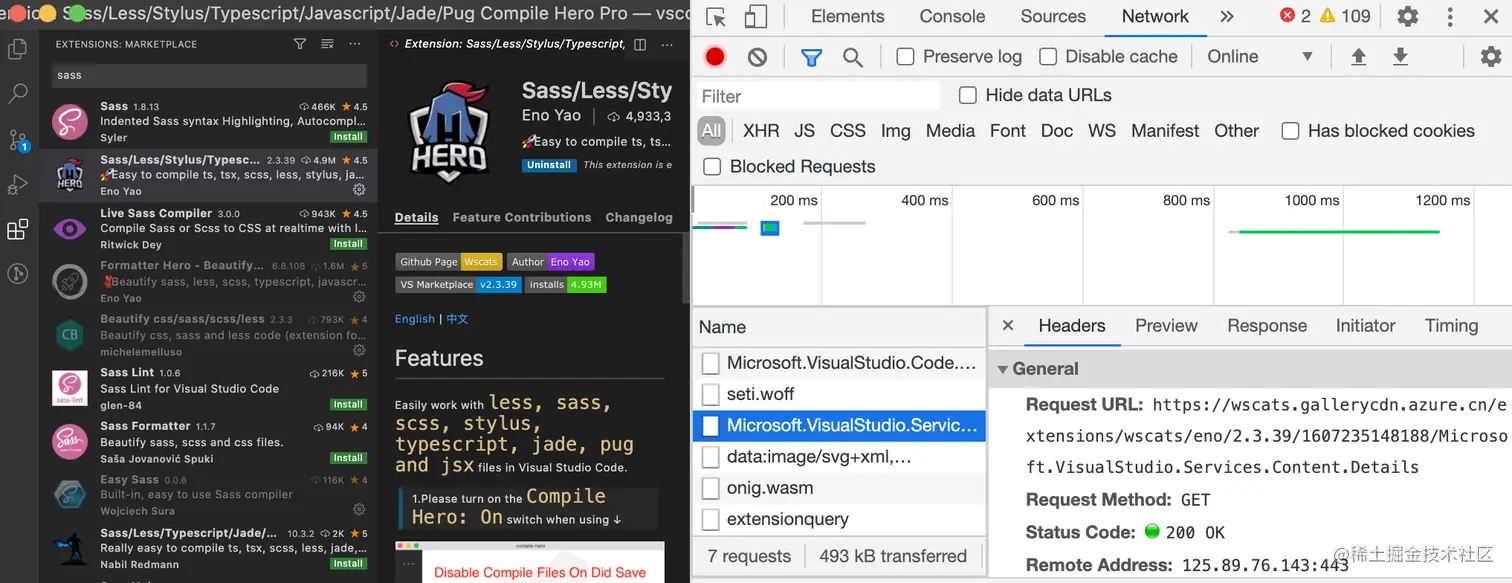The width and height of the screenshot is (1512, 583).
Task: Open the Timing tab of the request
Action: pyautogui.click(x=1451, y=326)
